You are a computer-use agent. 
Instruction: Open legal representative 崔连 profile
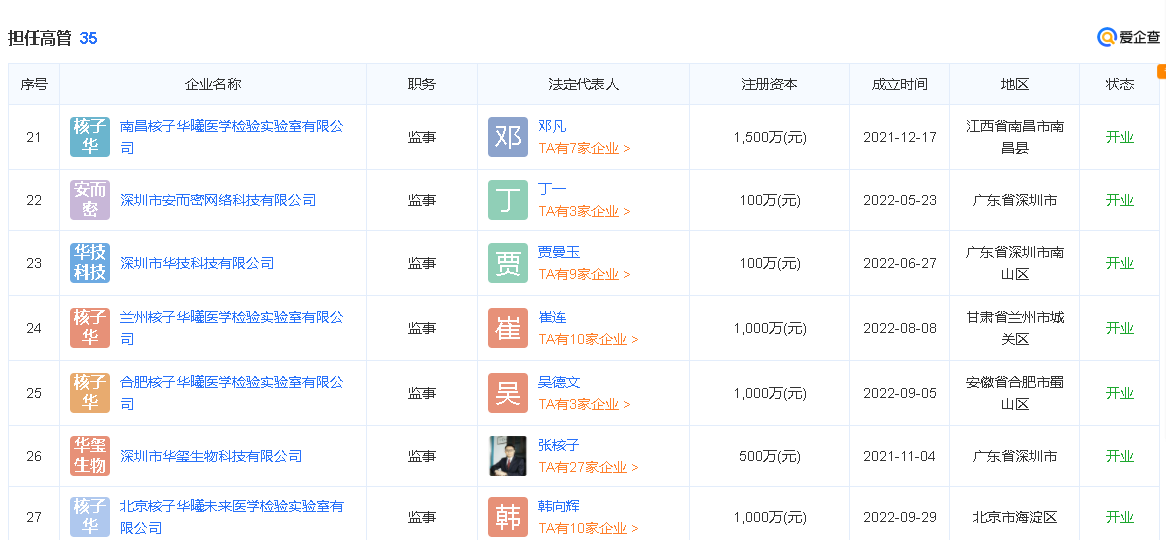pyautogui.click(x=552, y=318)
